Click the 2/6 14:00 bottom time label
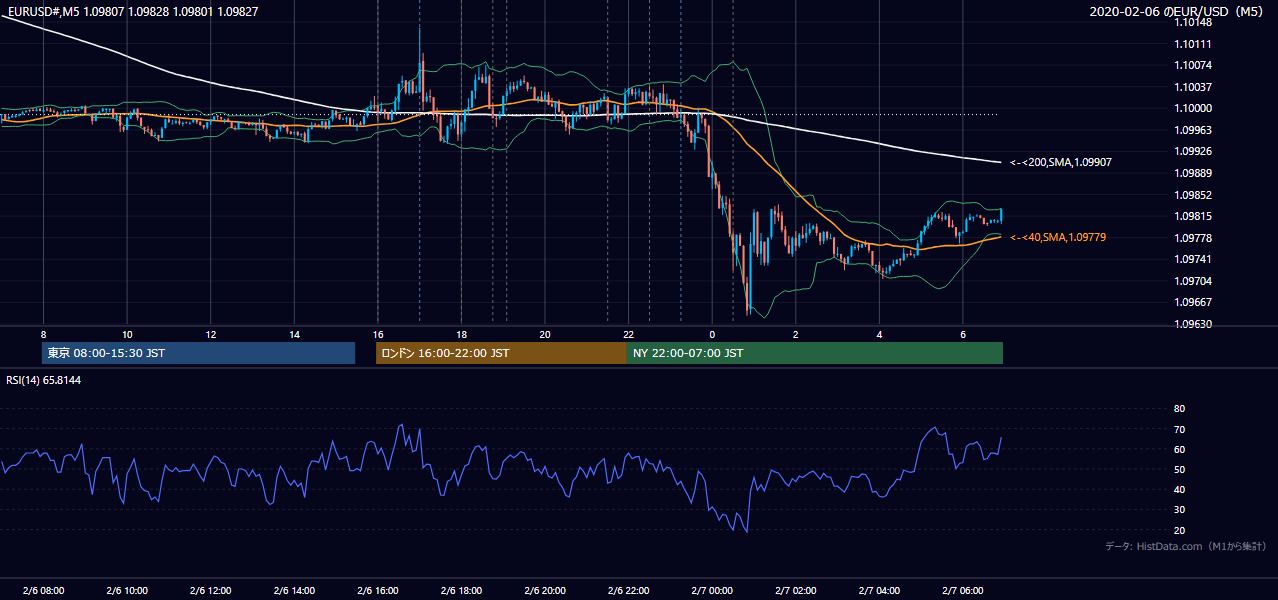Viewport: 1278px width, 600px height. tap(294, 591)
